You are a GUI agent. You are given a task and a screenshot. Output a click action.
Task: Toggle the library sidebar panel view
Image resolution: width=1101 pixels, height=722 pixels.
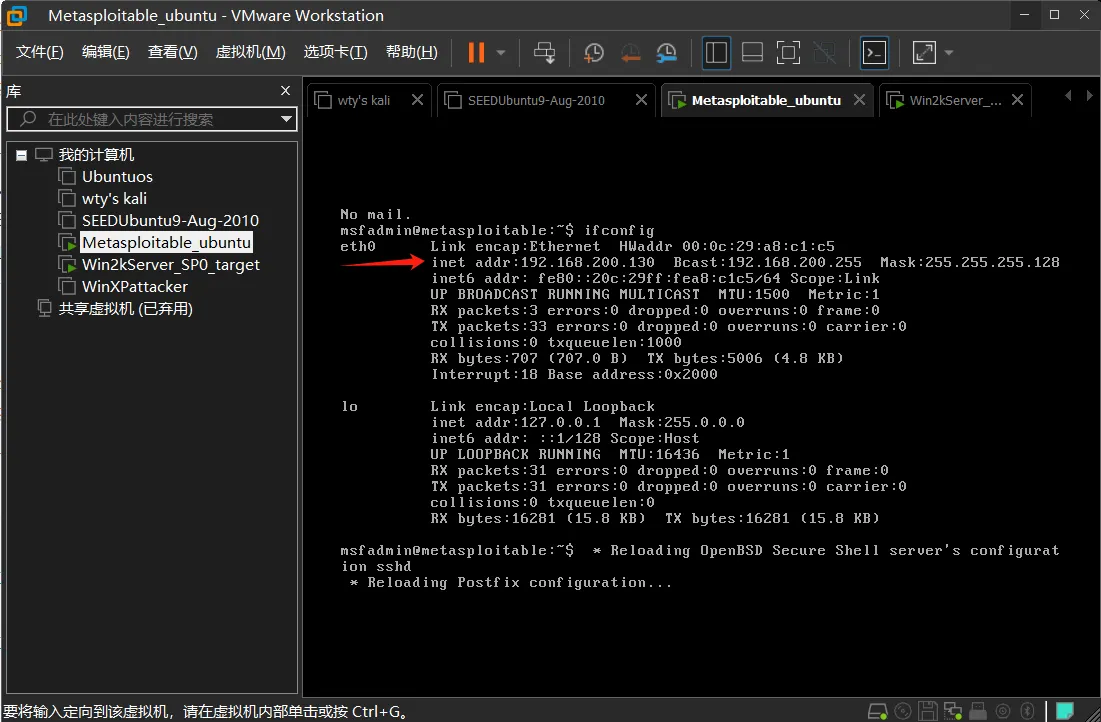(716, 53)
